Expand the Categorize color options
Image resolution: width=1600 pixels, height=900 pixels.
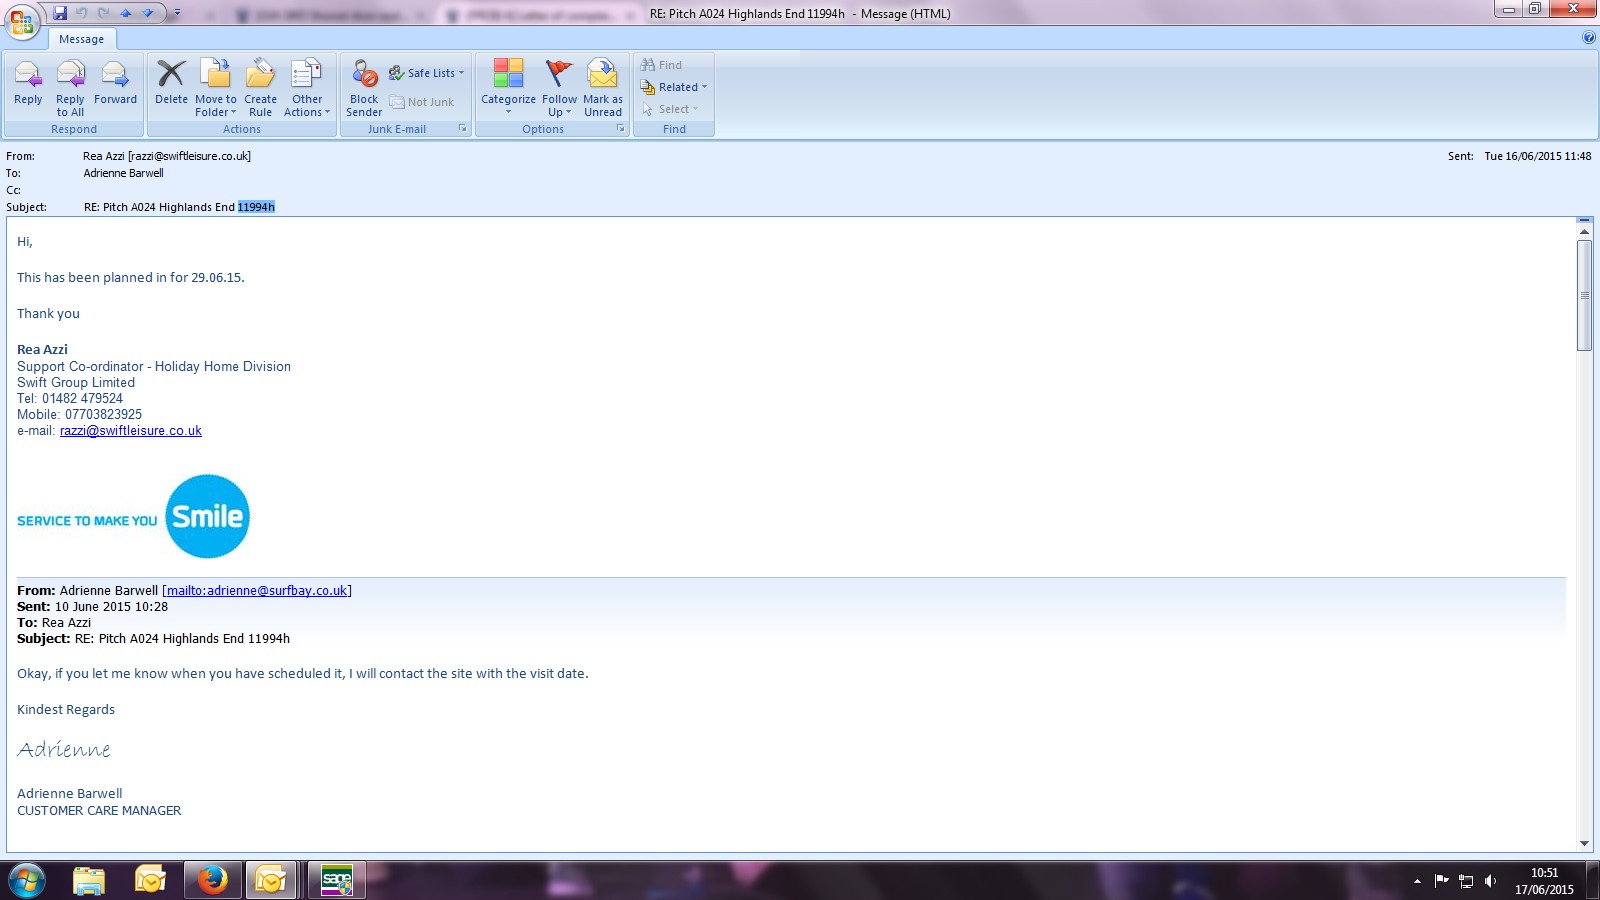tap(508, 86)
